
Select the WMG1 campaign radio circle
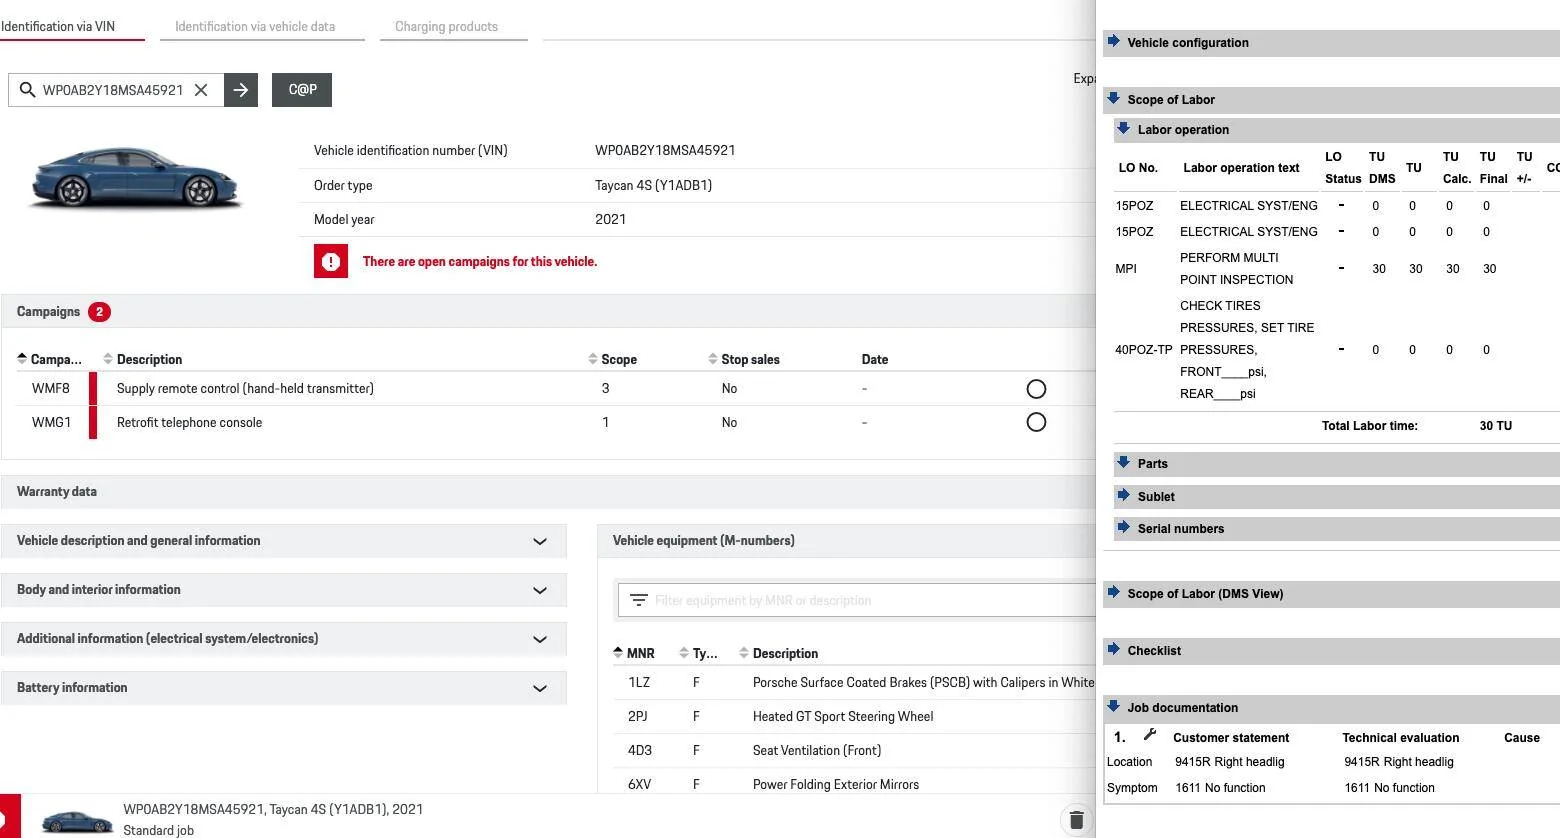1036,422
